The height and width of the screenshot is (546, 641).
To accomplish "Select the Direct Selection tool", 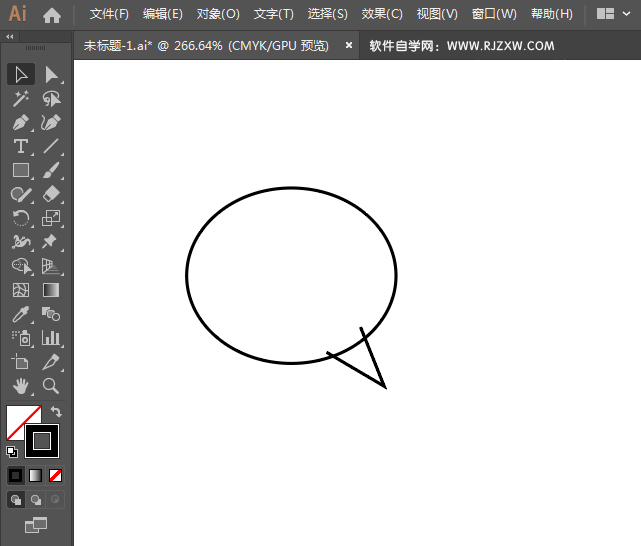I will (x=51, y=74).
